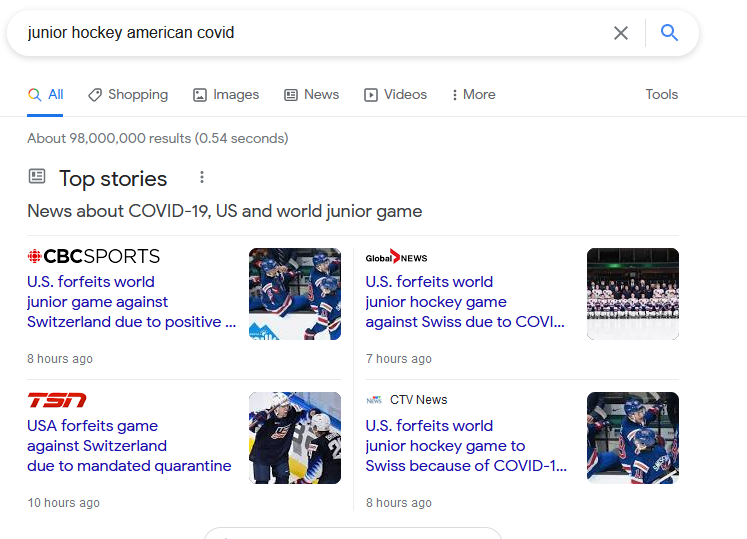Open CTV News article on forfeit to Swiss
747x539 pixels.
pyautogui.click(x=466, y=446)
